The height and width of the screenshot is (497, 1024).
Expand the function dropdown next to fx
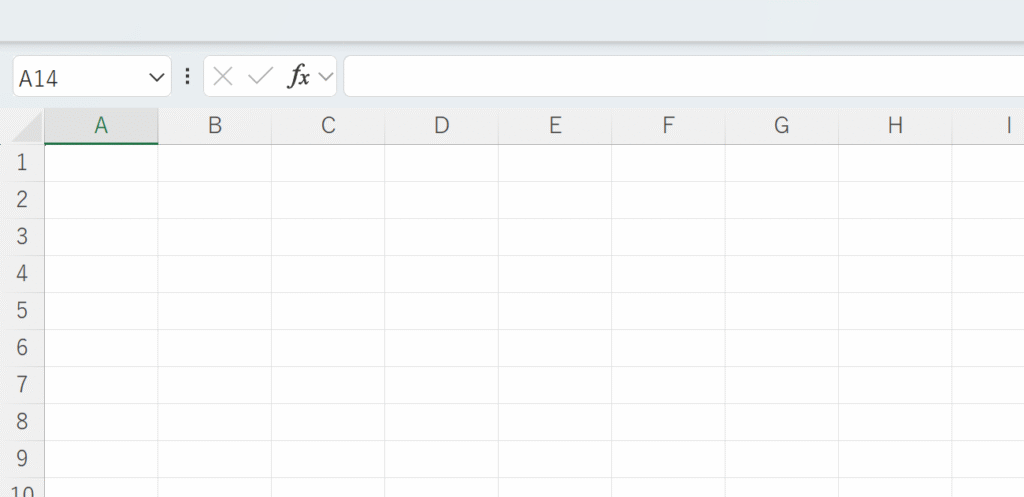[x=326, y=77]
